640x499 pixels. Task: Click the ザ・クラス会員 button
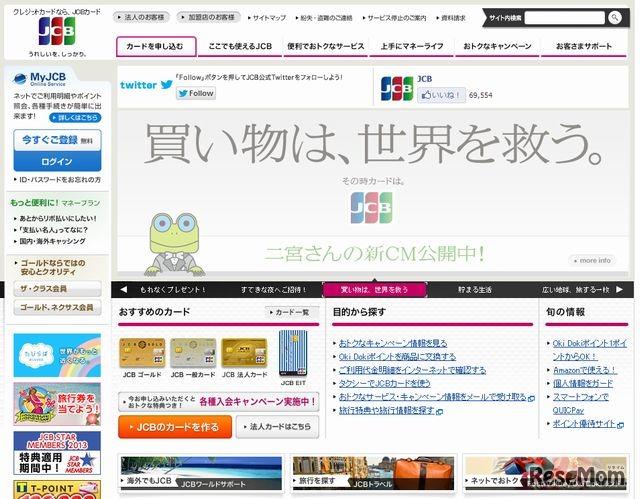point(57,288)
